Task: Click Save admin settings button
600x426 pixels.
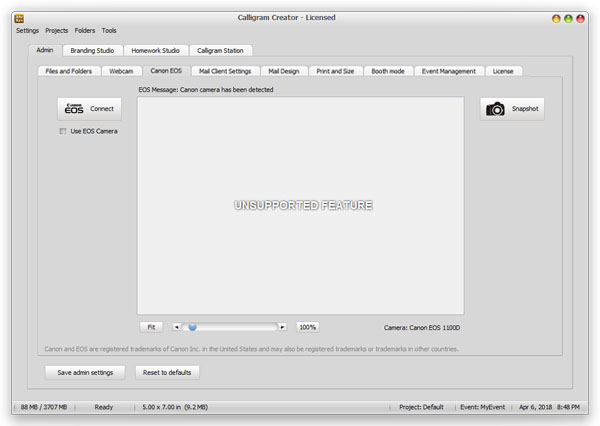Action: pyautogui.click(x=85, y=372)
